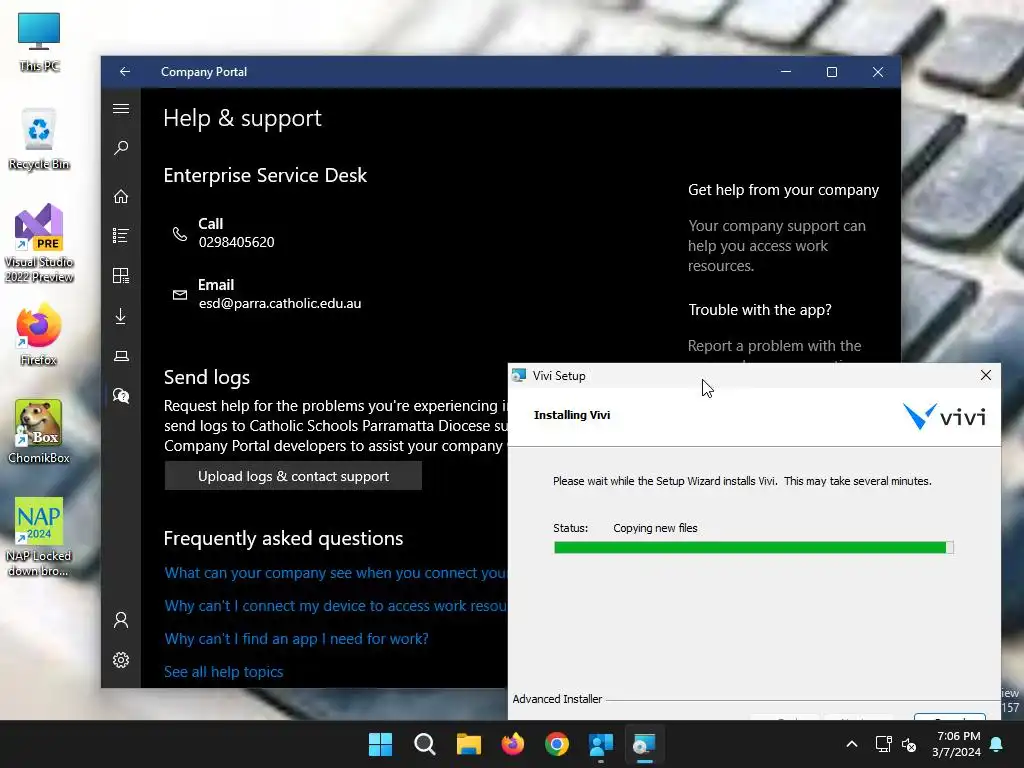The height and width of the screenshot is (768, 1024).
Task: Open the Apps list icon in sidebar
Action: 121,235
